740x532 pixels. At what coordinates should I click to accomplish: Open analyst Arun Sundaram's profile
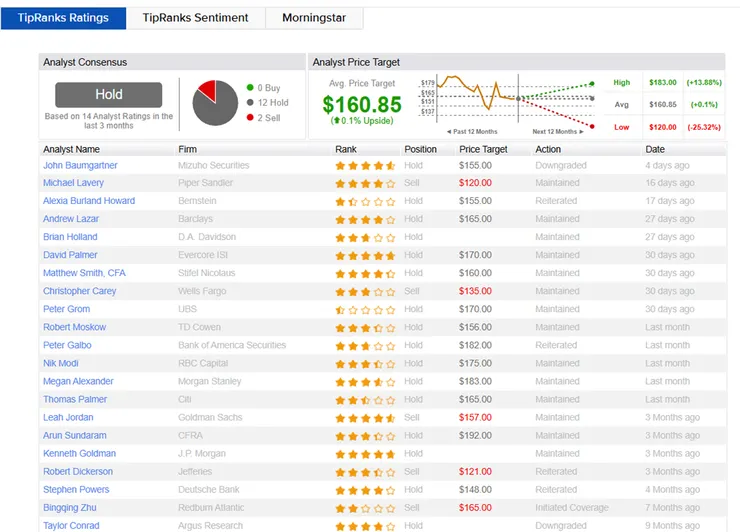coord(75,435)
